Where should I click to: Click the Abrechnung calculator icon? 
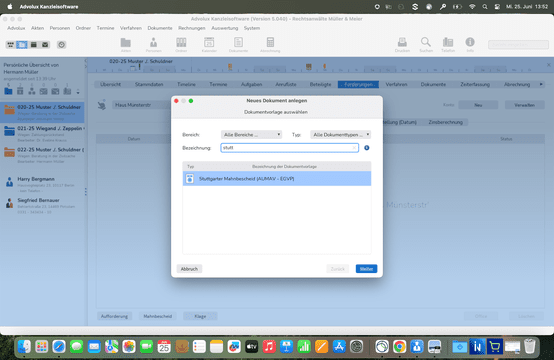pyautogui.click(x=270, y=45)
